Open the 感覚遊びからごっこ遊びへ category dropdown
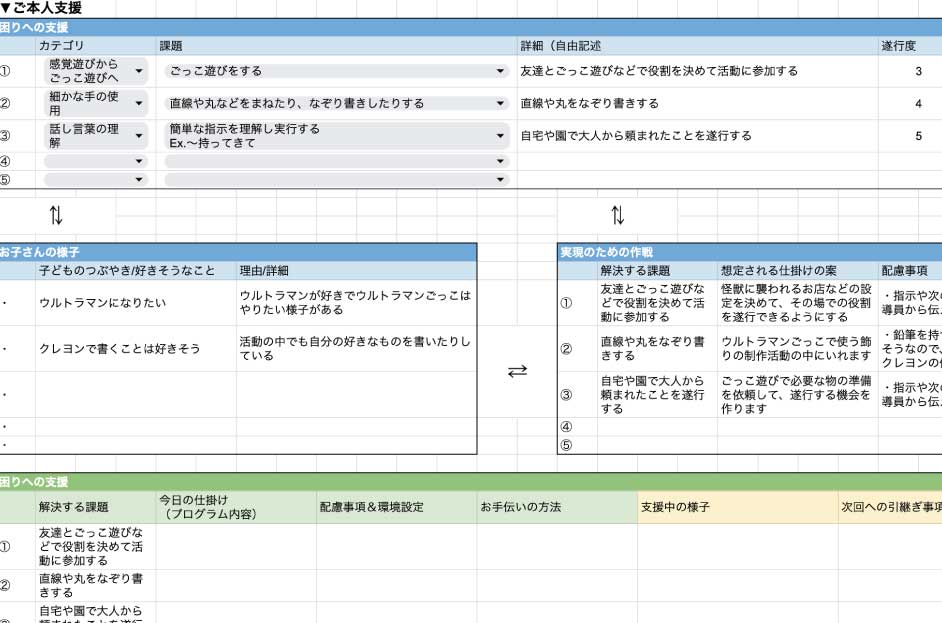942x623 pixels. tap(139, 71)
